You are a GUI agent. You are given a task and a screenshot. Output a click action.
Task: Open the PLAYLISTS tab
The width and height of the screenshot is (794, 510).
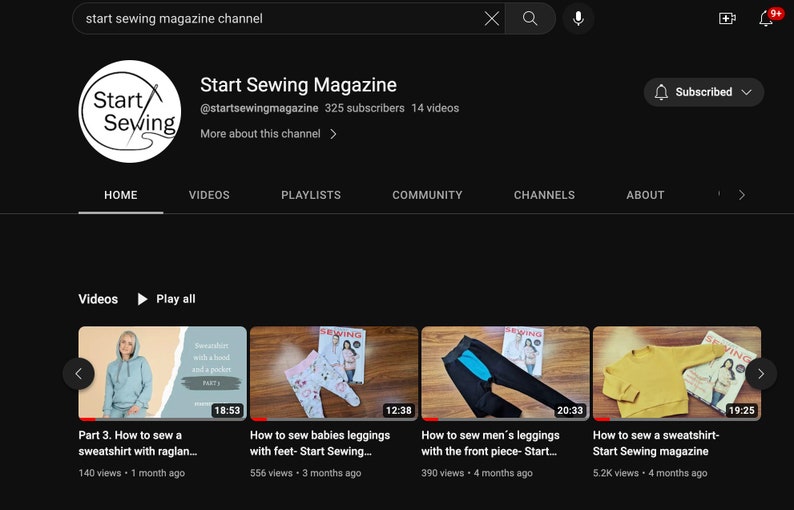point(311,195)
